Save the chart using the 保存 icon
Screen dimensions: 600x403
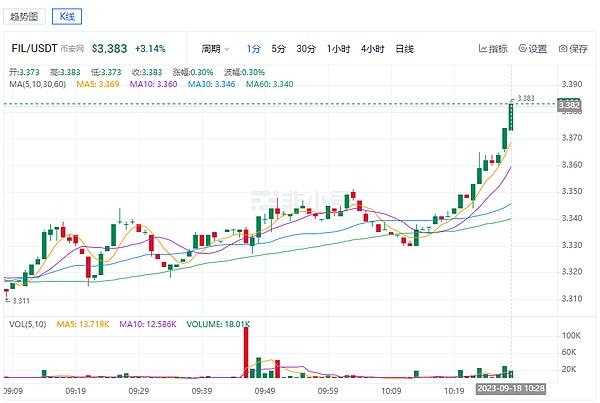click(x=563, y=48)
